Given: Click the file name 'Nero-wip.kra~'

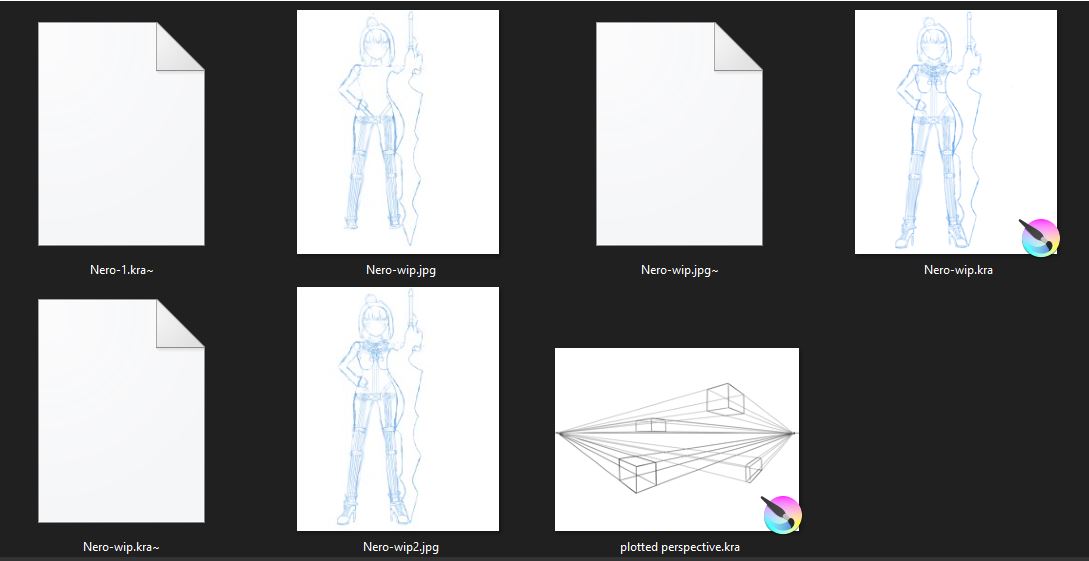Looking at the screenshot, I should (122, 547).
